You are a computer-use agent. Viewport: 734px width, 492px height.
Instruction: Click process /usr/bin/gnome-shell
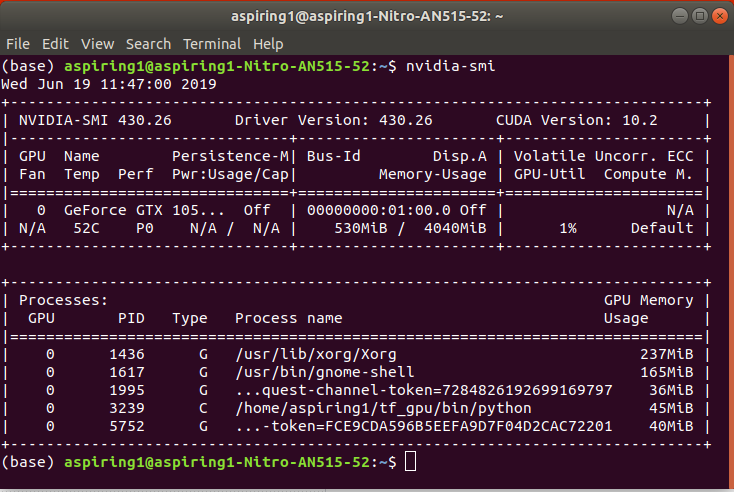(325, 373)
